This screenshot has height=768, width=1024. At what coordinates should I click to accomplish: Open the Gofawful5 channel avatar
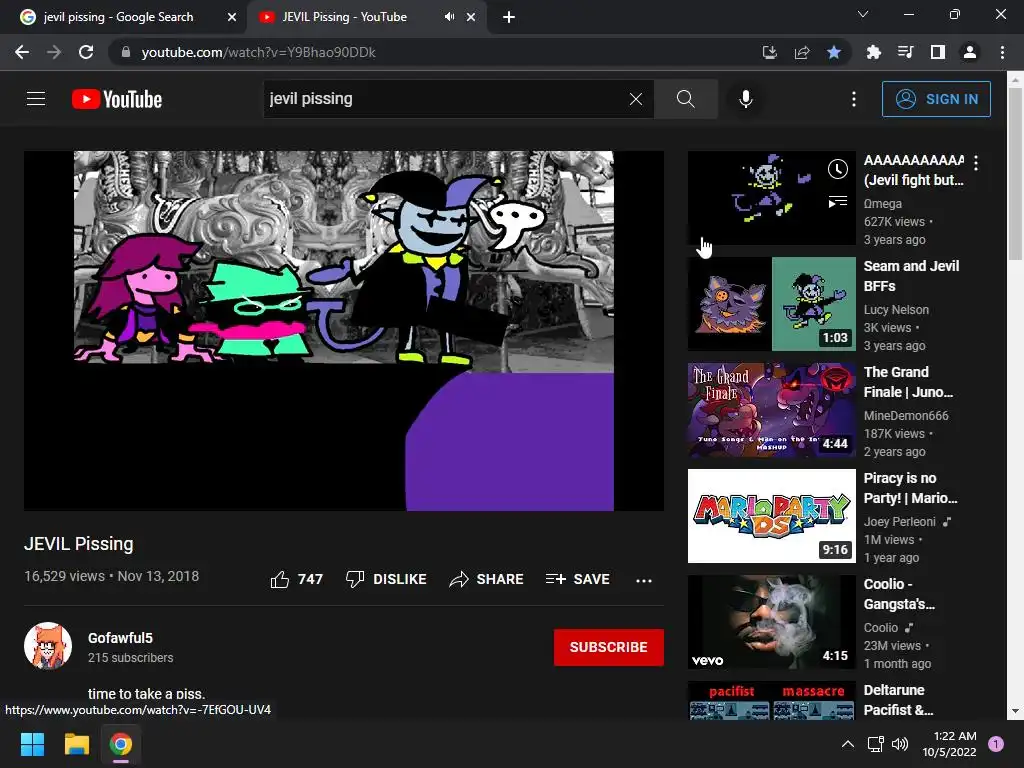48,646
